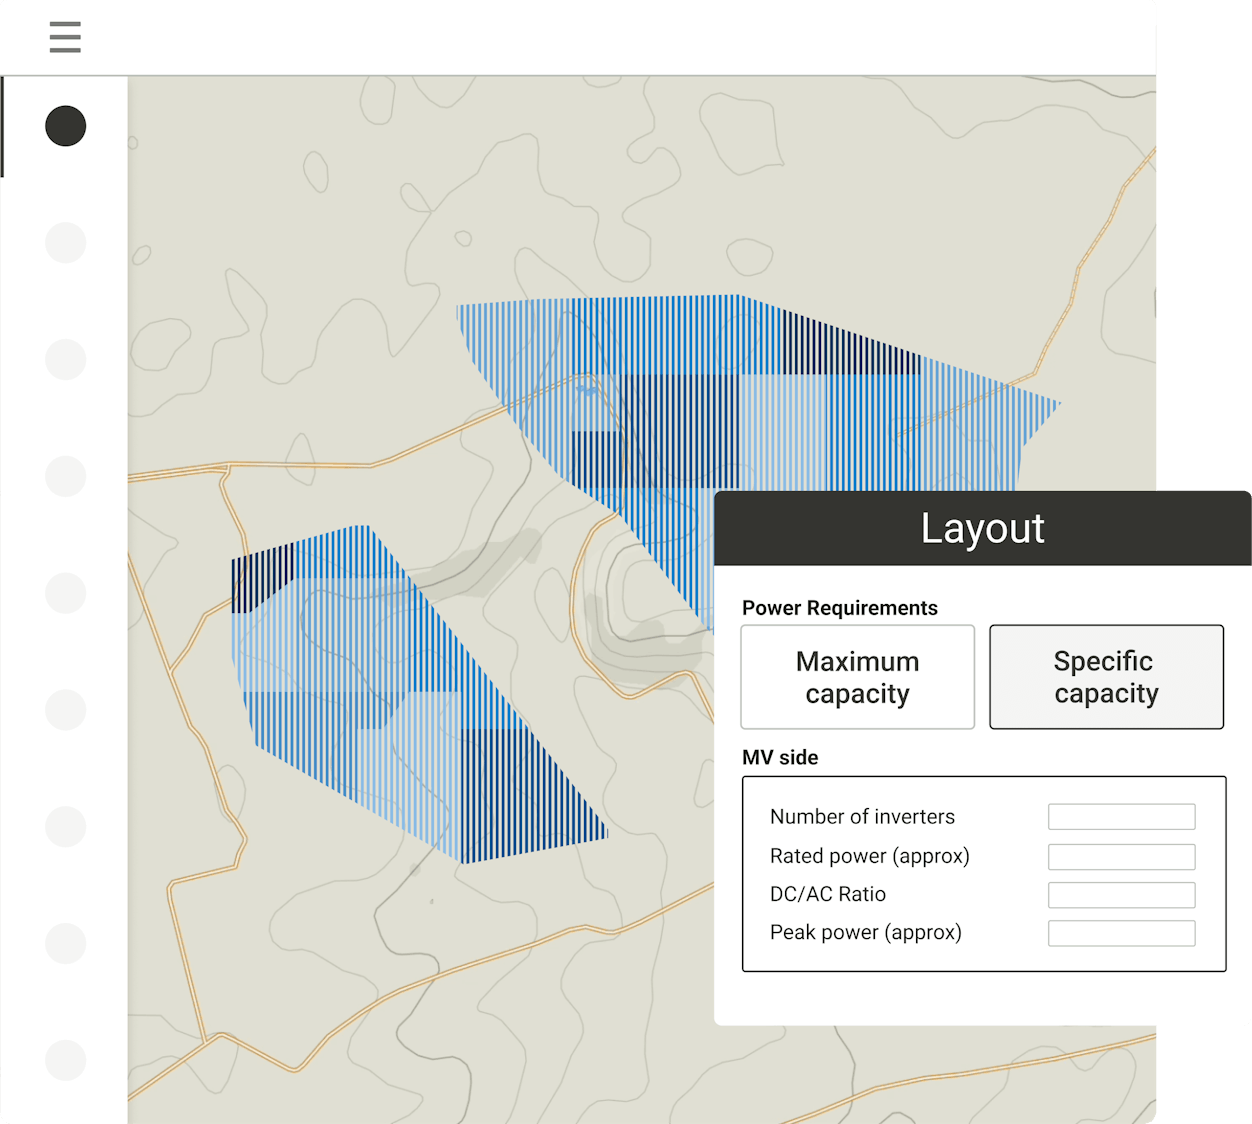This screenshot has width=1252, height=1124.
Task: Select the DC/AC Ratio input box
Action: [x=1121, y=895]
